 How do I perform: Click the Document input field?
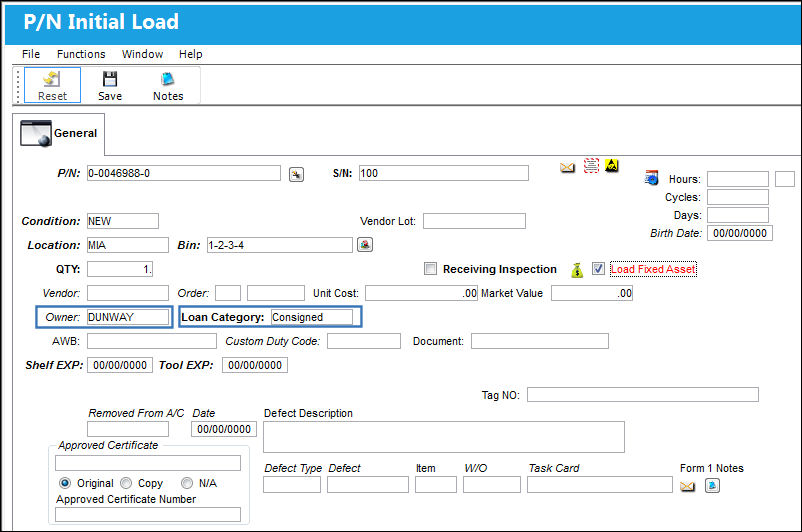pos(540,341)
